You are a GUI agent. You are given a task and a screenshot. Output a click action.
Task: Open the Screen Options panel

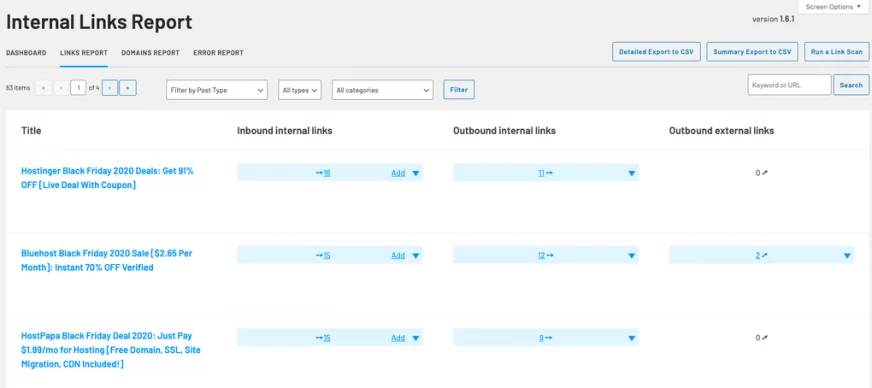pyautogui.click(x=833, y=7)
